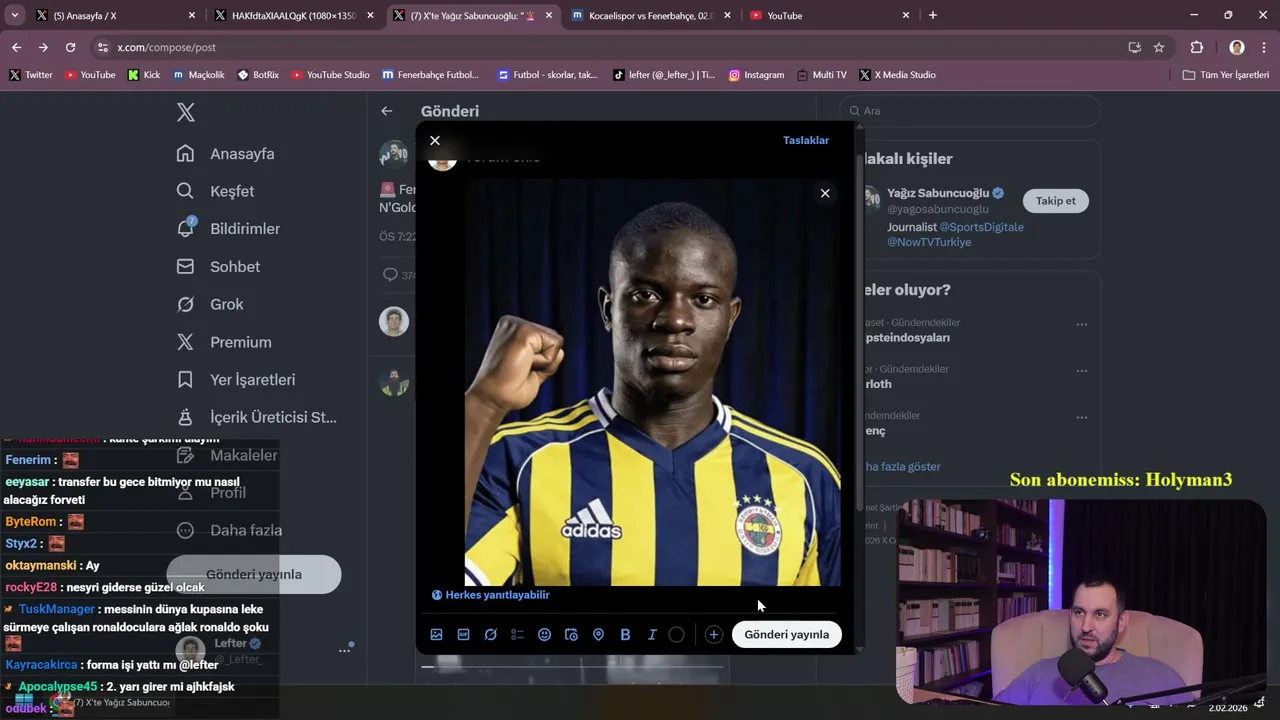Open @SportsDigitale profile link
1280x720 pixels.
point(981,227)
